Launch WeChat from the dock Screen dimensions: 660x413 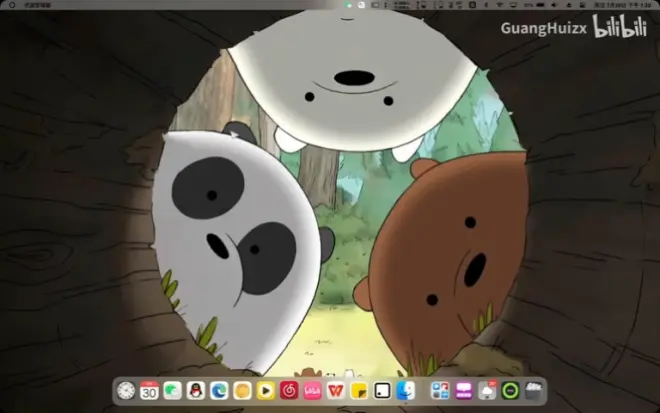172,390
